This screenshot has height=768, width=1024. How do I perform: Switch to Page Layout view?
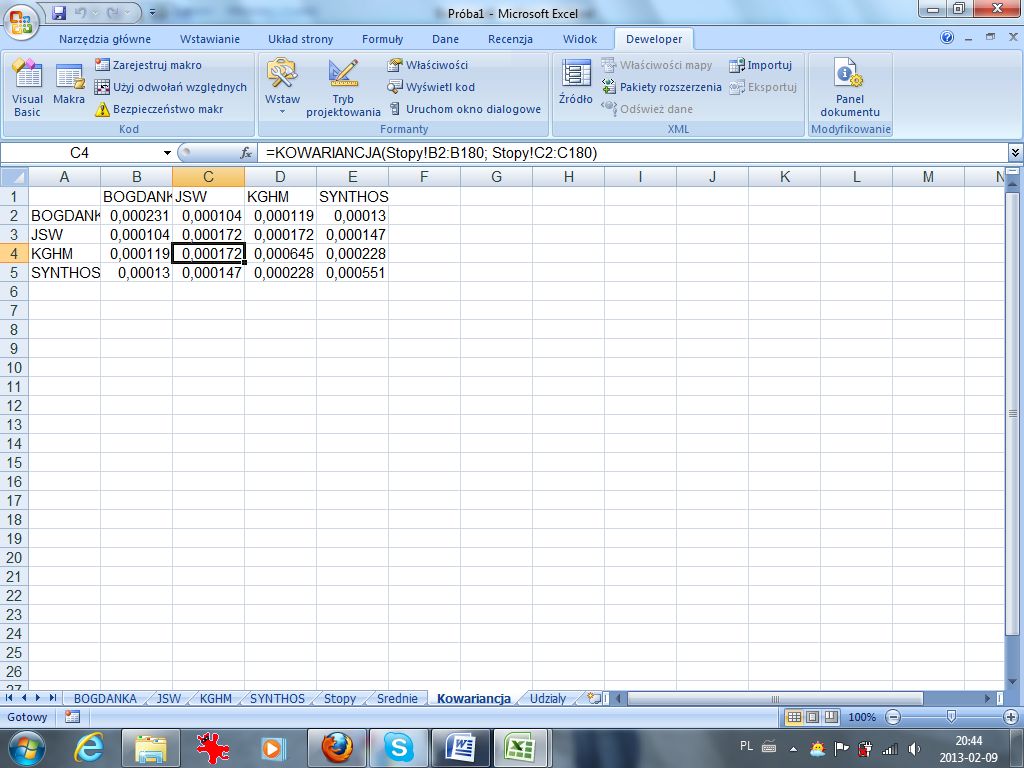click(x=812, y=717)
